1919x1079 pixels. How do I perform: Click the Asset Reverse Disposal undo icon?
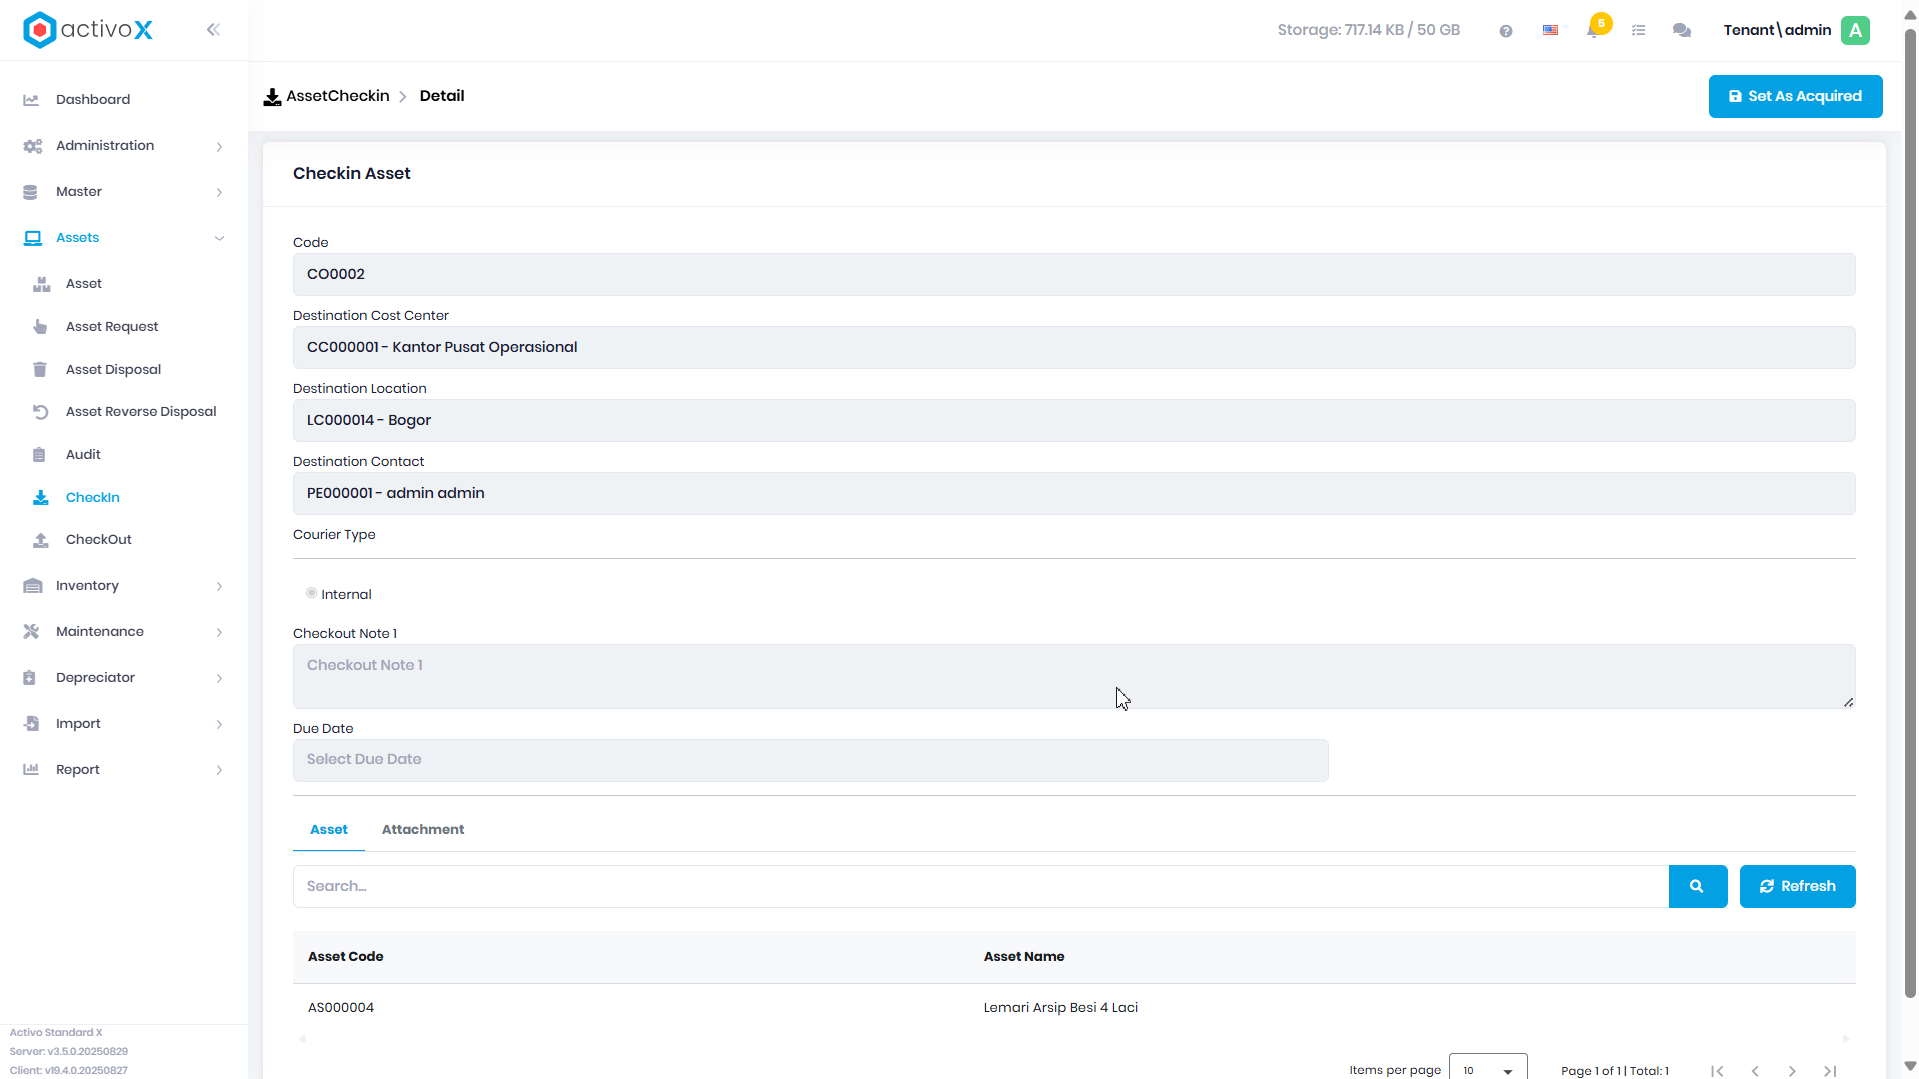(x=40, y=412)
